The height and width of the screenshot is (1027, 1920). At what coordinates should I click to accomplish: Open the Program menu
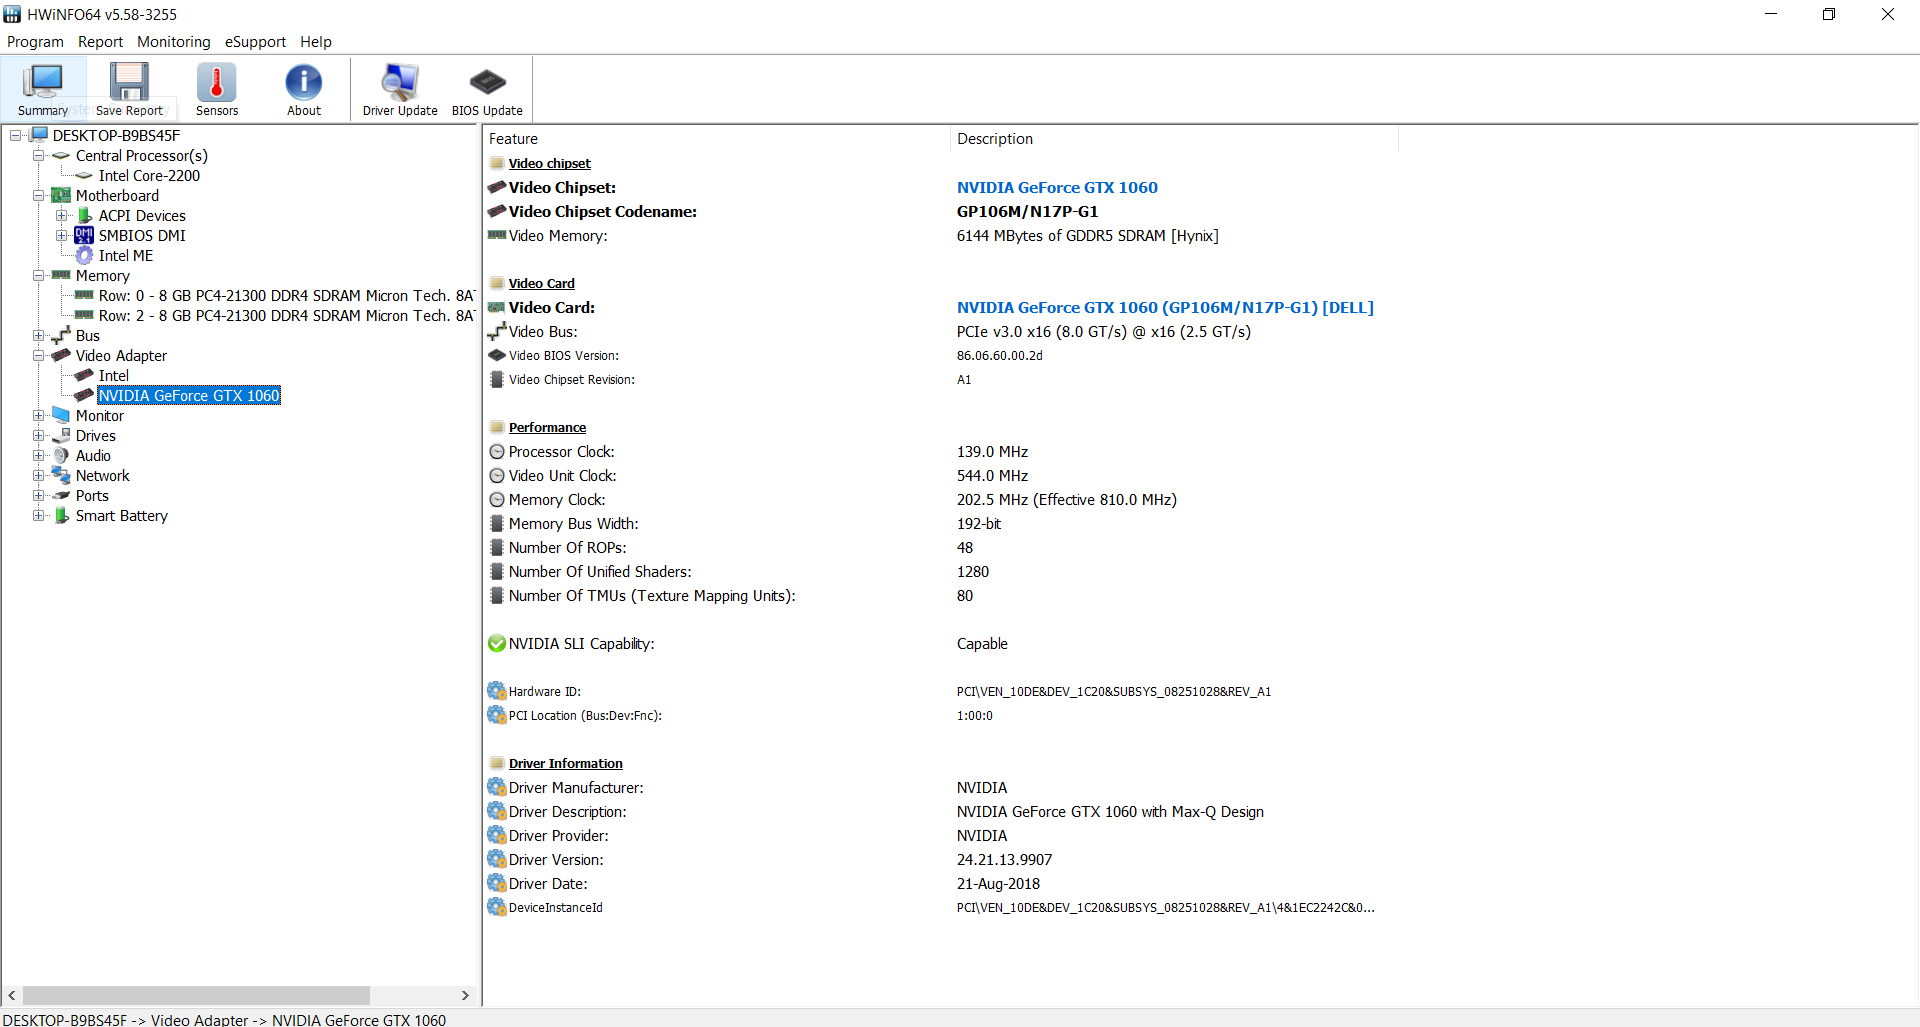coord(35,42)
